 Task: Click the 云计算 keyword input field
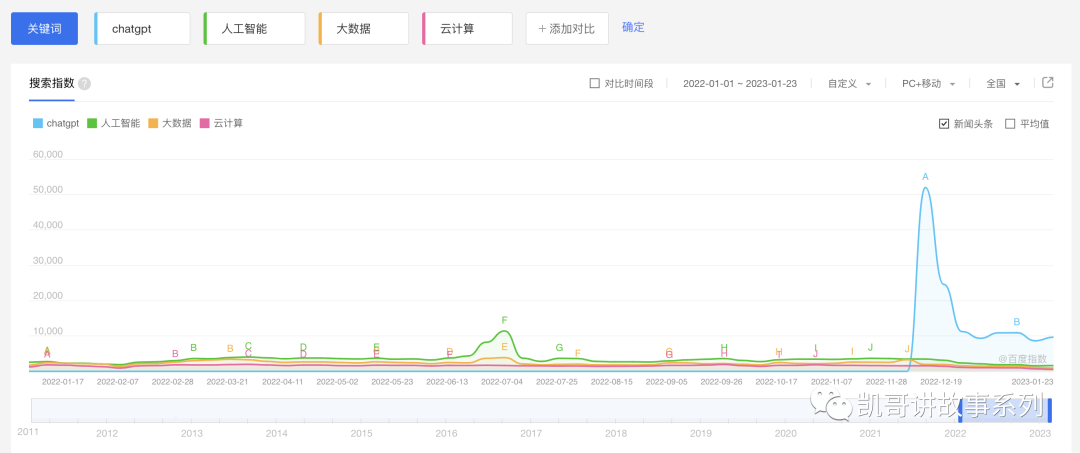point(468,28)
